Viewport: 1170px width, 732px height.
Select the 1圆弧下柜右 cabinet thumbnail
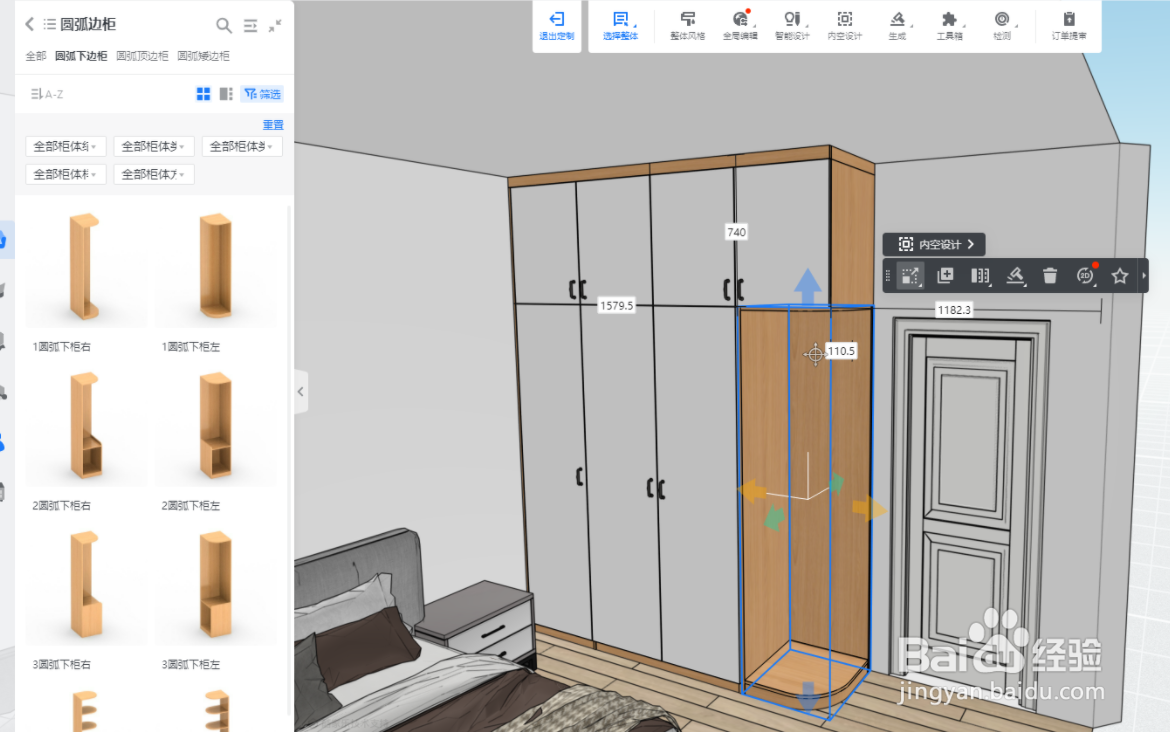click(86, 267)
